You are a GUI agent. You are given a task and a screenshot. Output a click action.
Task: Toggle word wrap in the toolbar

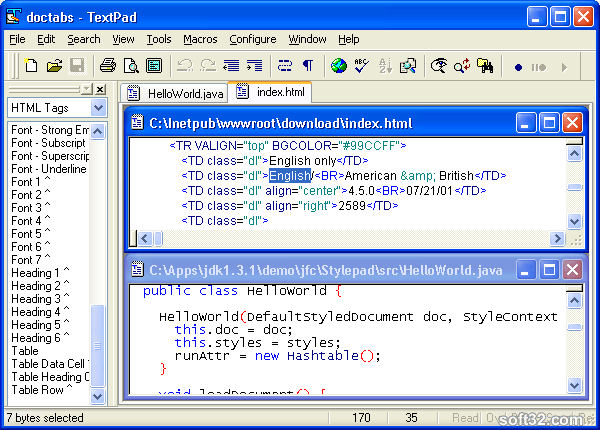[285, 66]
